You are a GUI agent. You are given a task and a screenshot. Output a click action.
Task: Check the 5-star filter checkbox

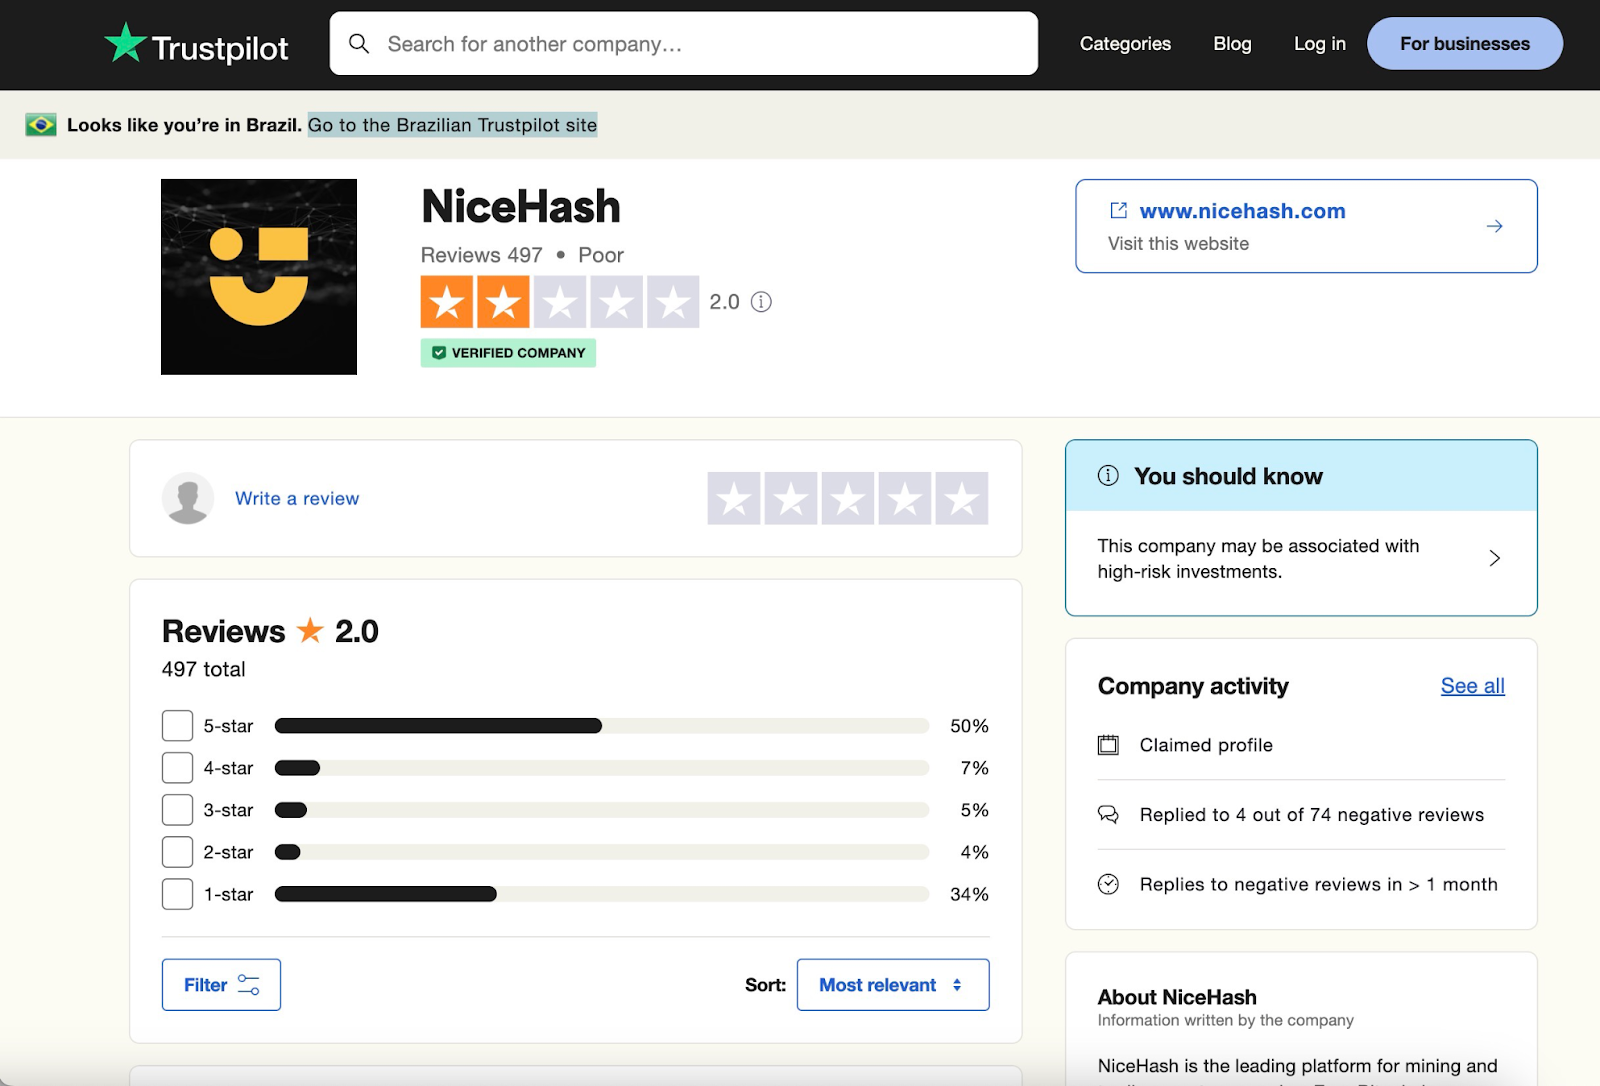click(x=177, y=726)
